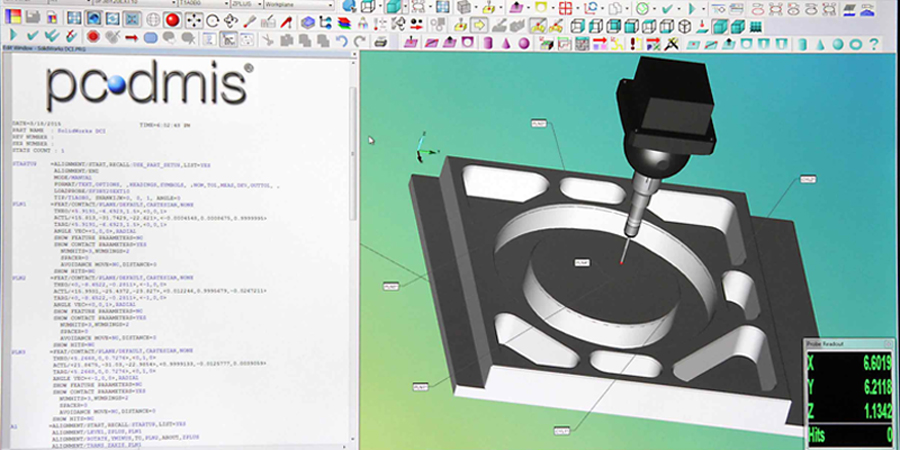Click the four-arrow translate mode icon

click(193, 20)
